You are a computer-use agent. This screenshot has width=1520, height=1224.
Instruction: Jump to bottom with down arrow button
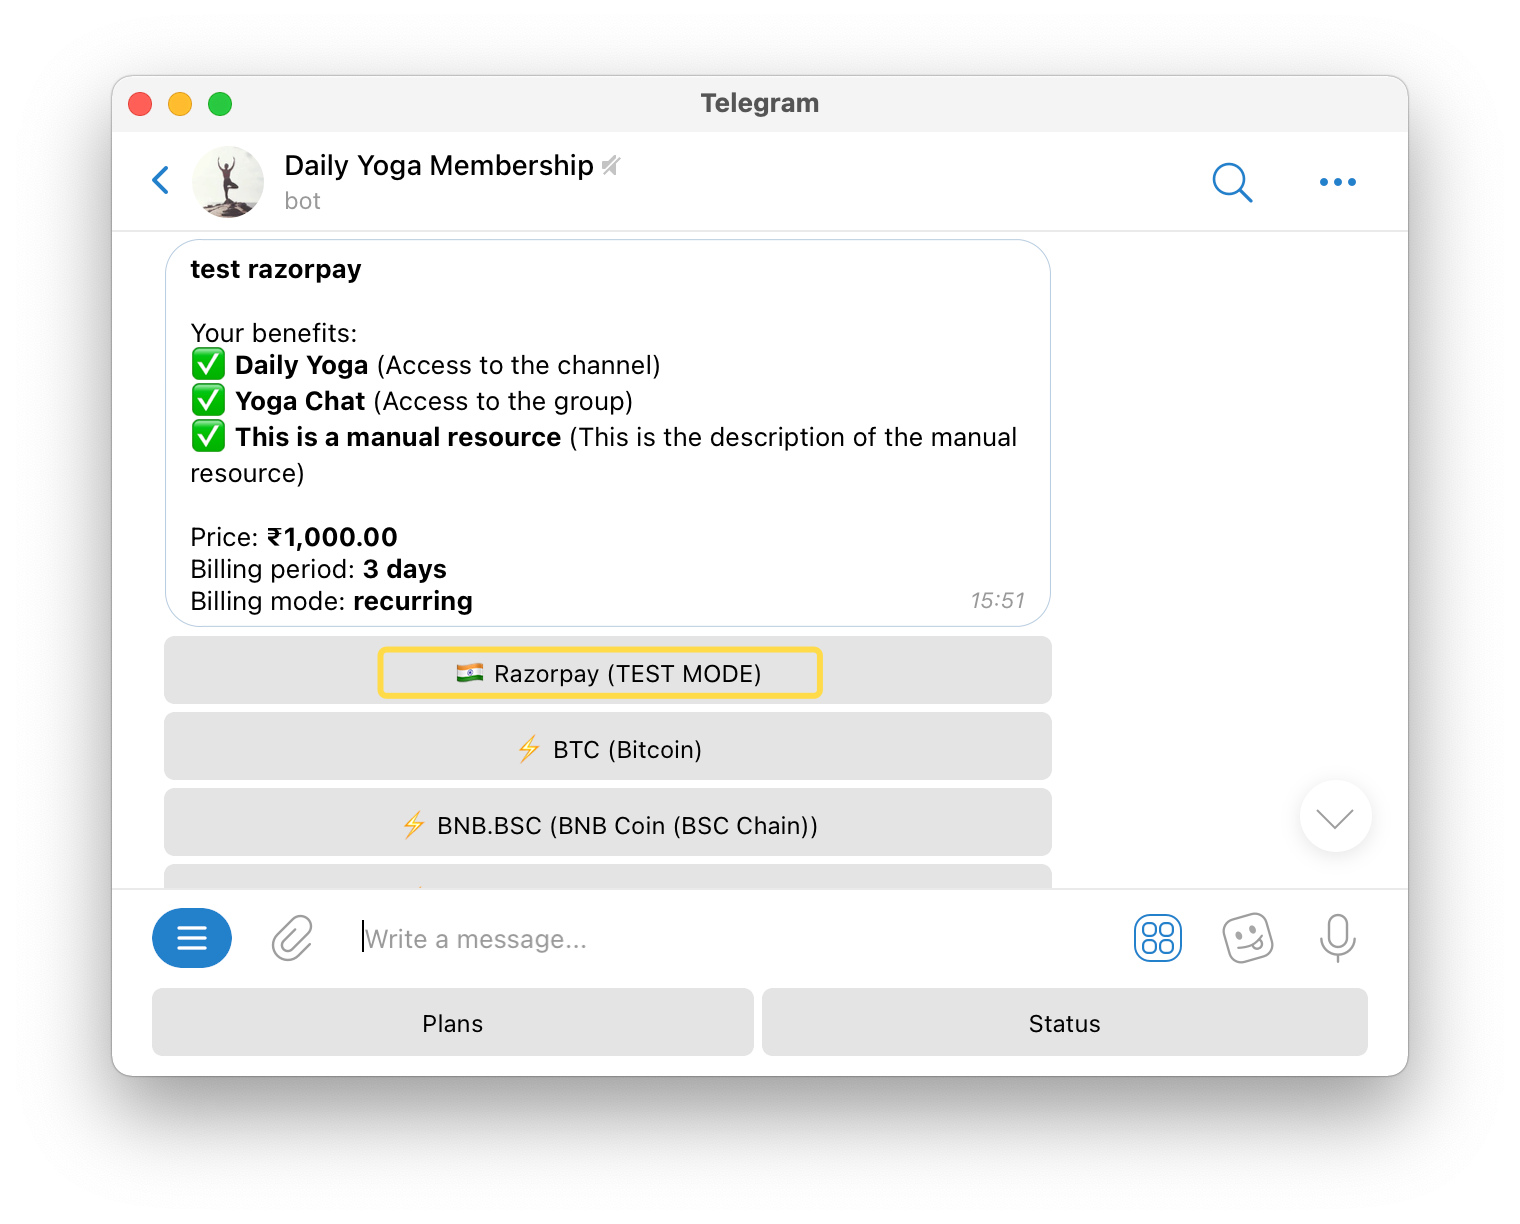coord(1335,817)
